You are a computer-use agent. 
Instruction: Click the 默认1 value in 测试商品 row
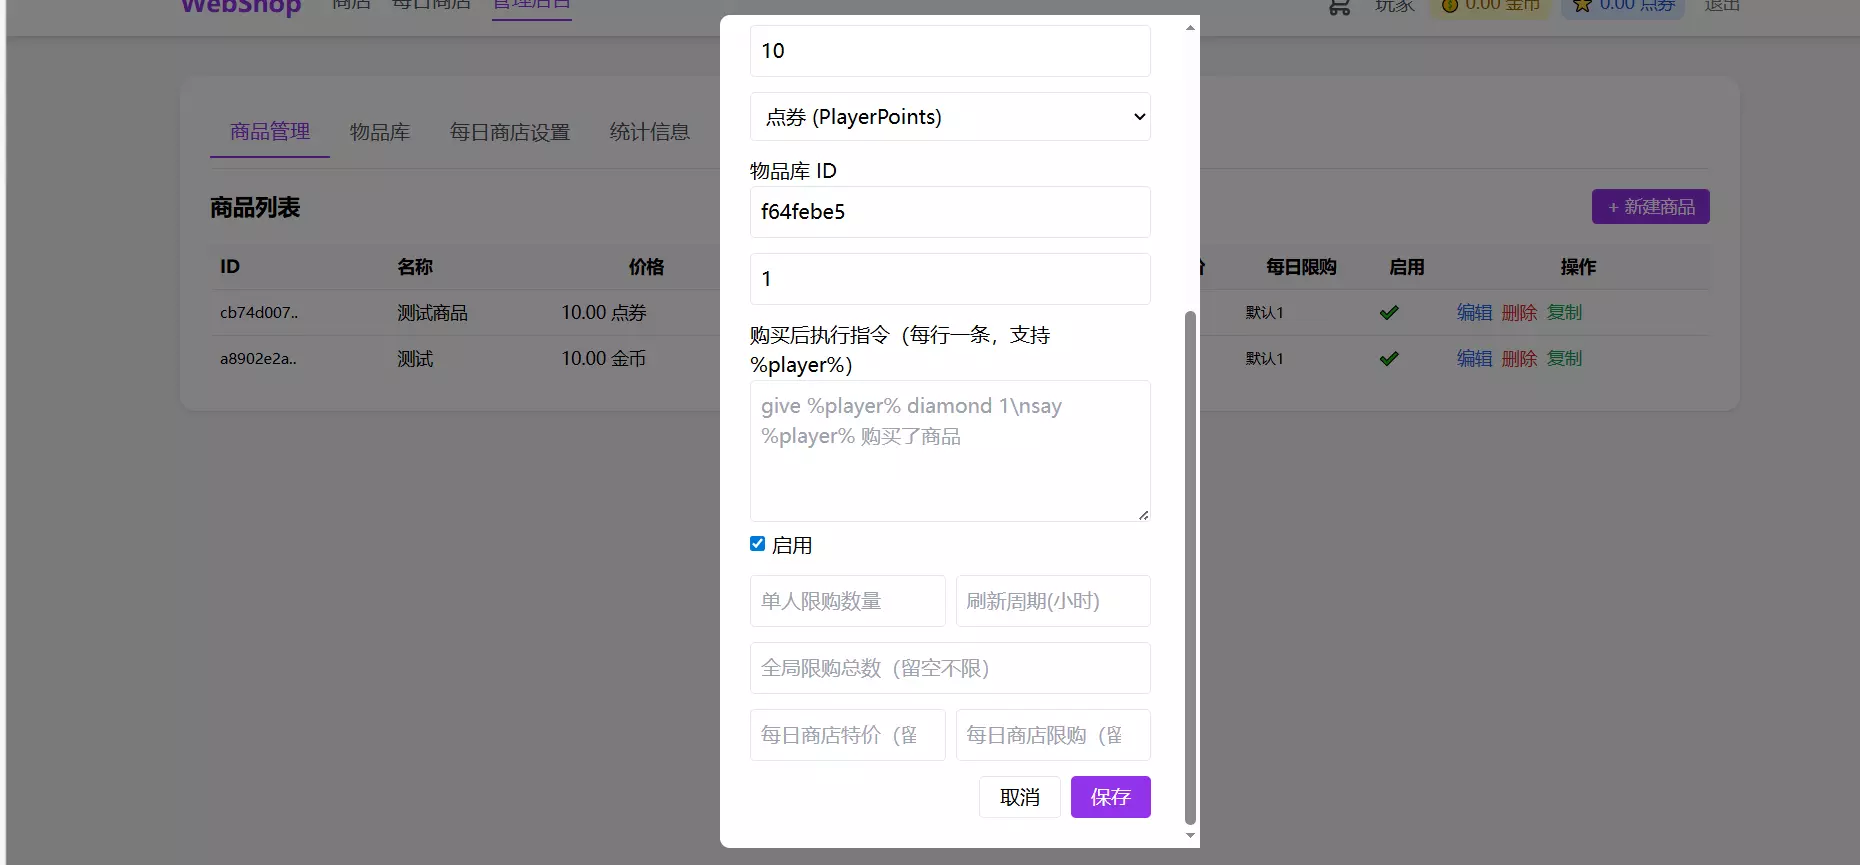point(1265,313)
